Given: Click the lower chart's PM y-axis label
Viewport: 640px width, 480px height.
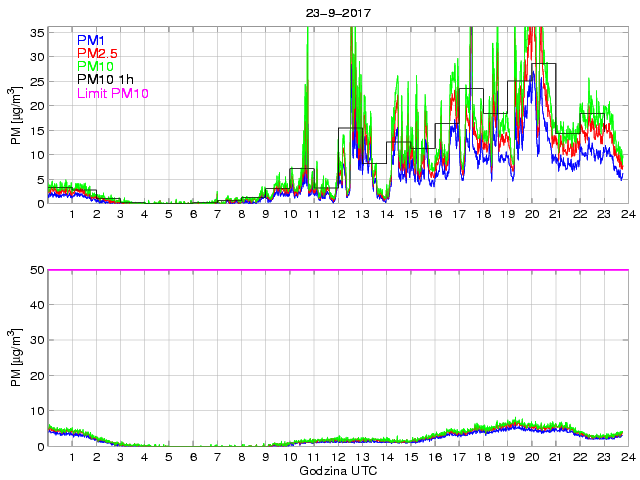Looking at the screenshot, I should coord(15,357).
